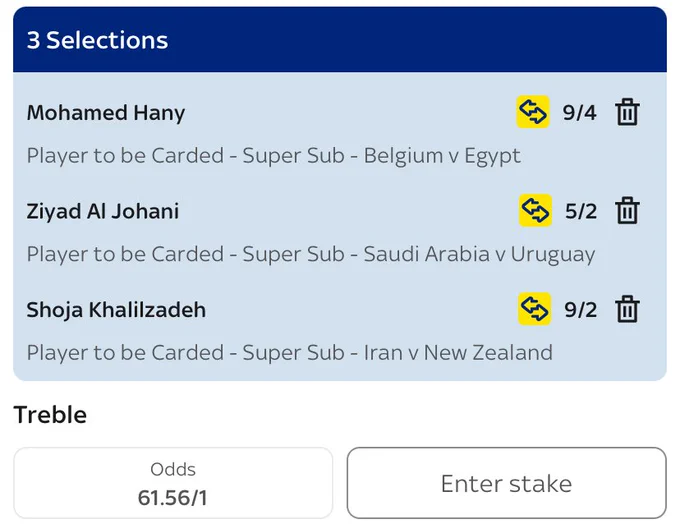Select the 5/2 odds for Ziyad Al Johani

[x=581, y=211]
